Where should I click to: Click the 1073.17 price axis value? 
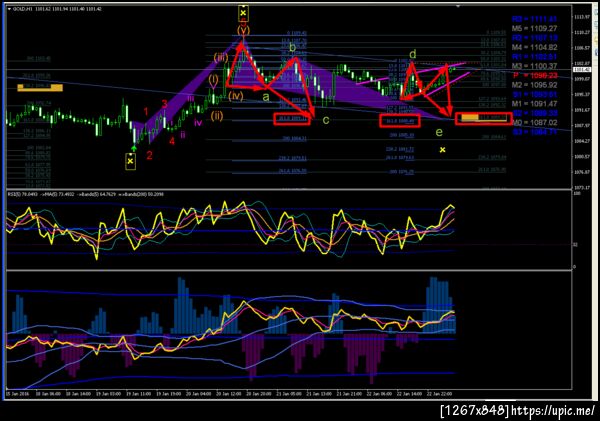pyautogui.click(x=581, y=188)
